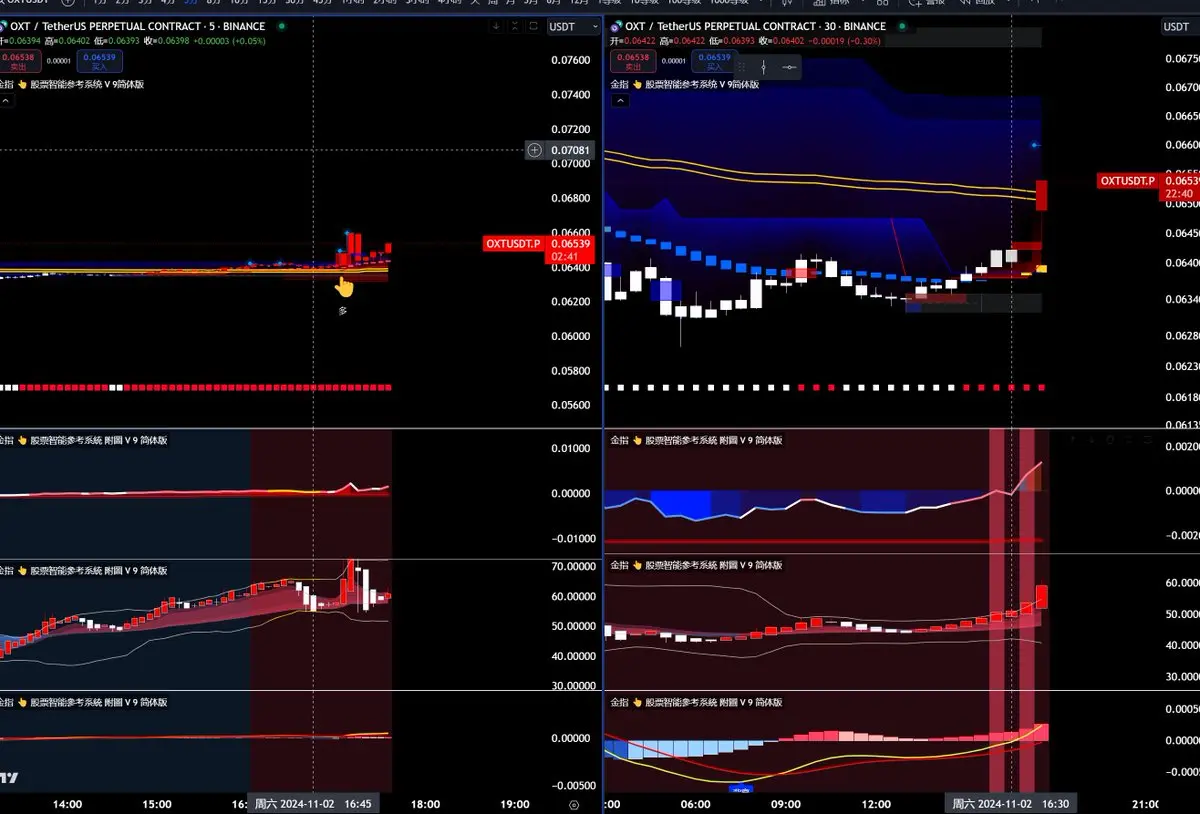Click the 06:00 label on right time axis
Screen dimensions: 1200x814
[x=696, y=804]
